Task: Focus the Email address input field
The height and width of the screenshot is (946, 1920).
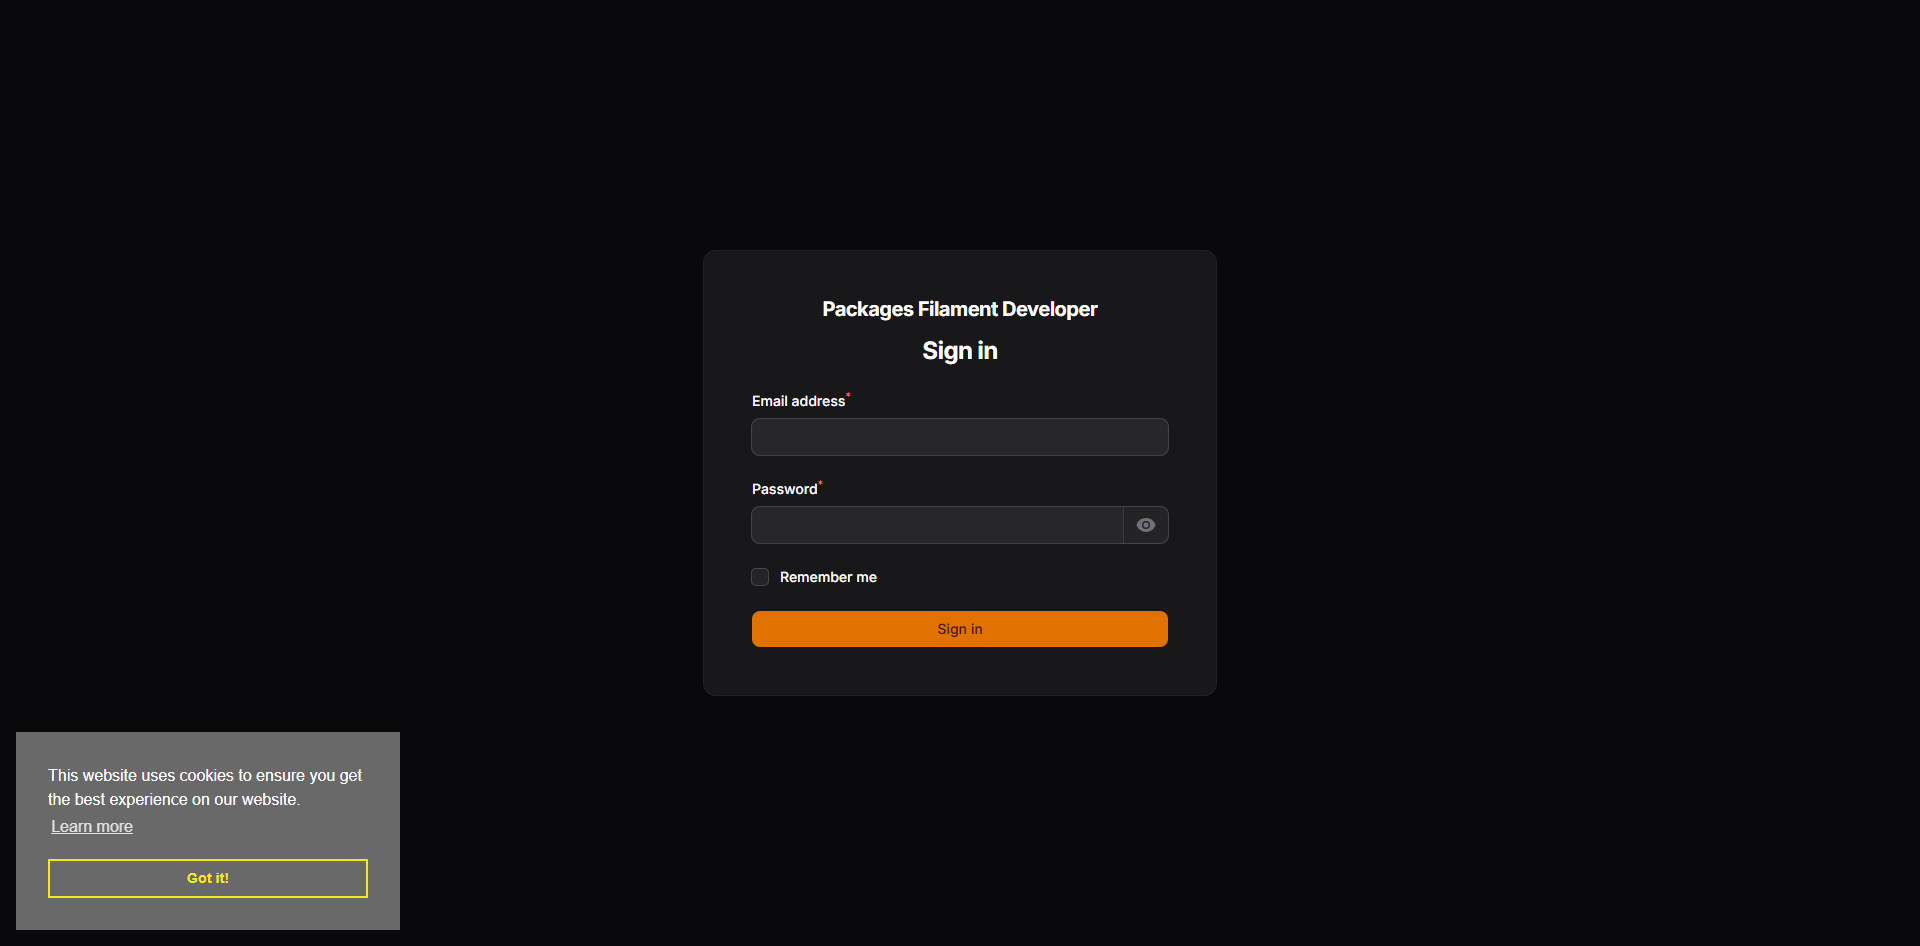Action: point(960,437)
